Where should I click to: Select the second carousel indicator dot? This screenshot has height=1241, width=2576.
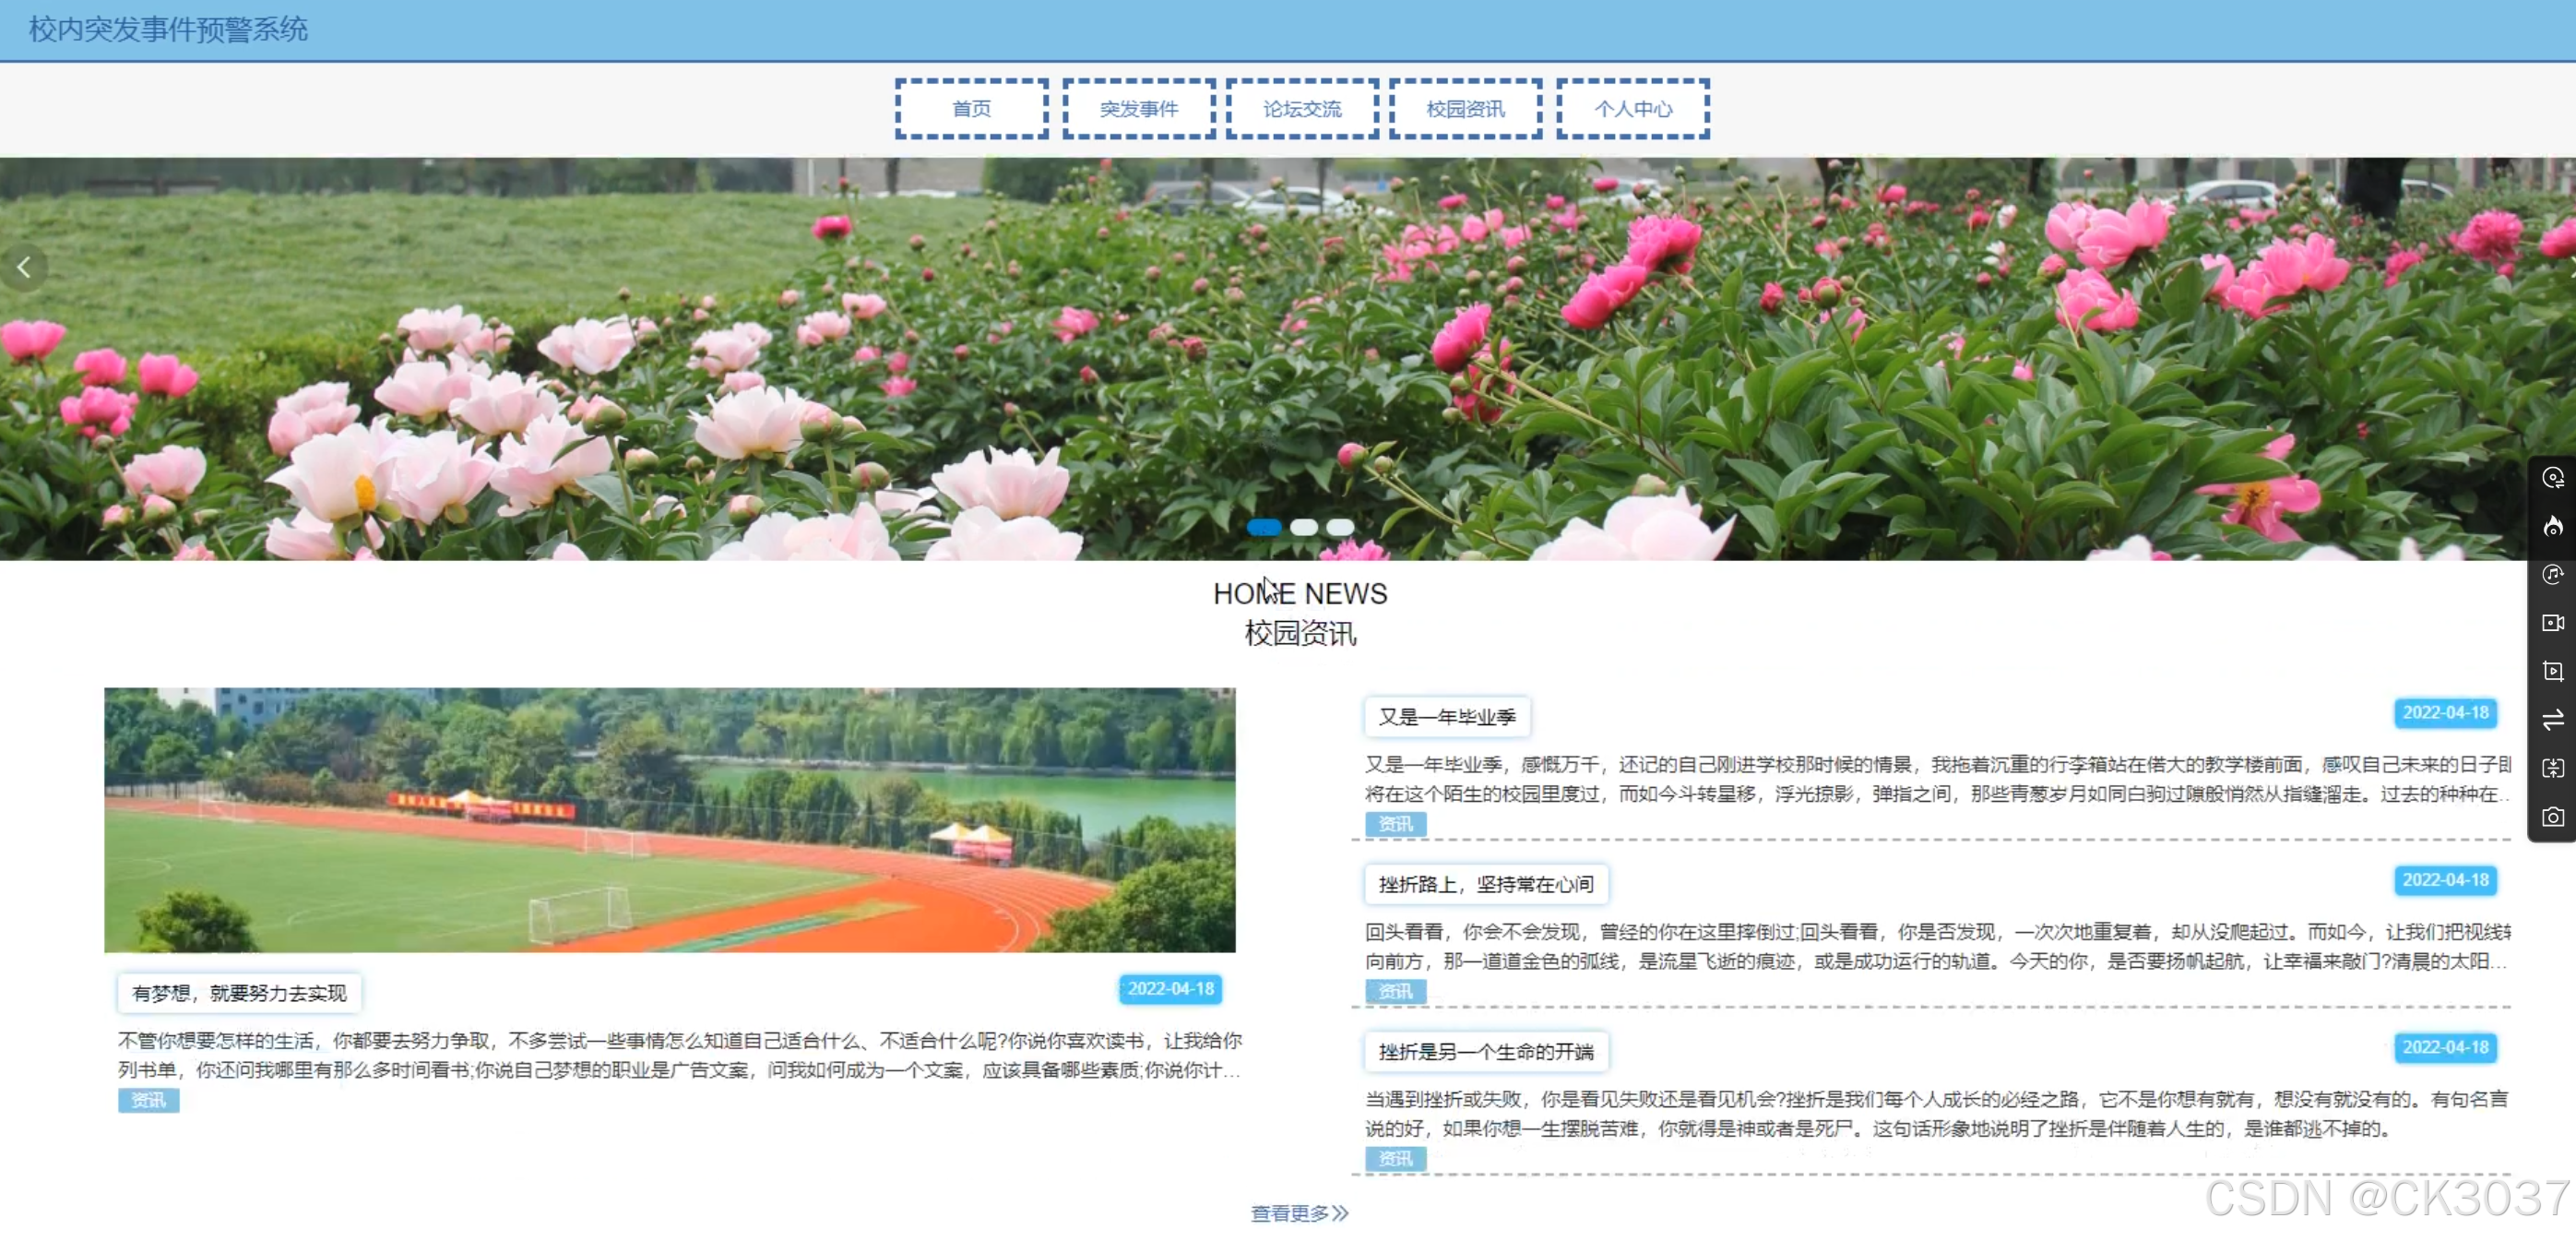[x=1303, y=527]
